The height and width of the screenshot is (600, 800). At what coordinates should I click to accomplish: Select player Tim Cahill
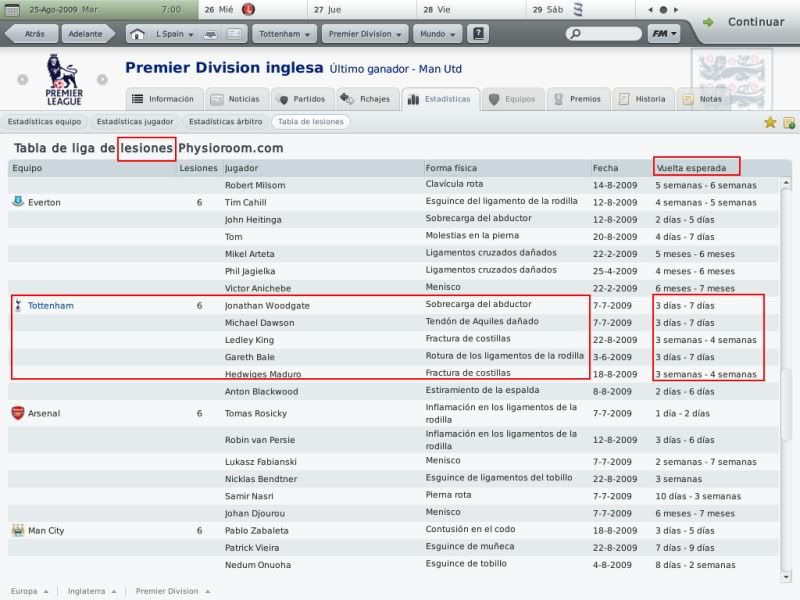point(245,203)
